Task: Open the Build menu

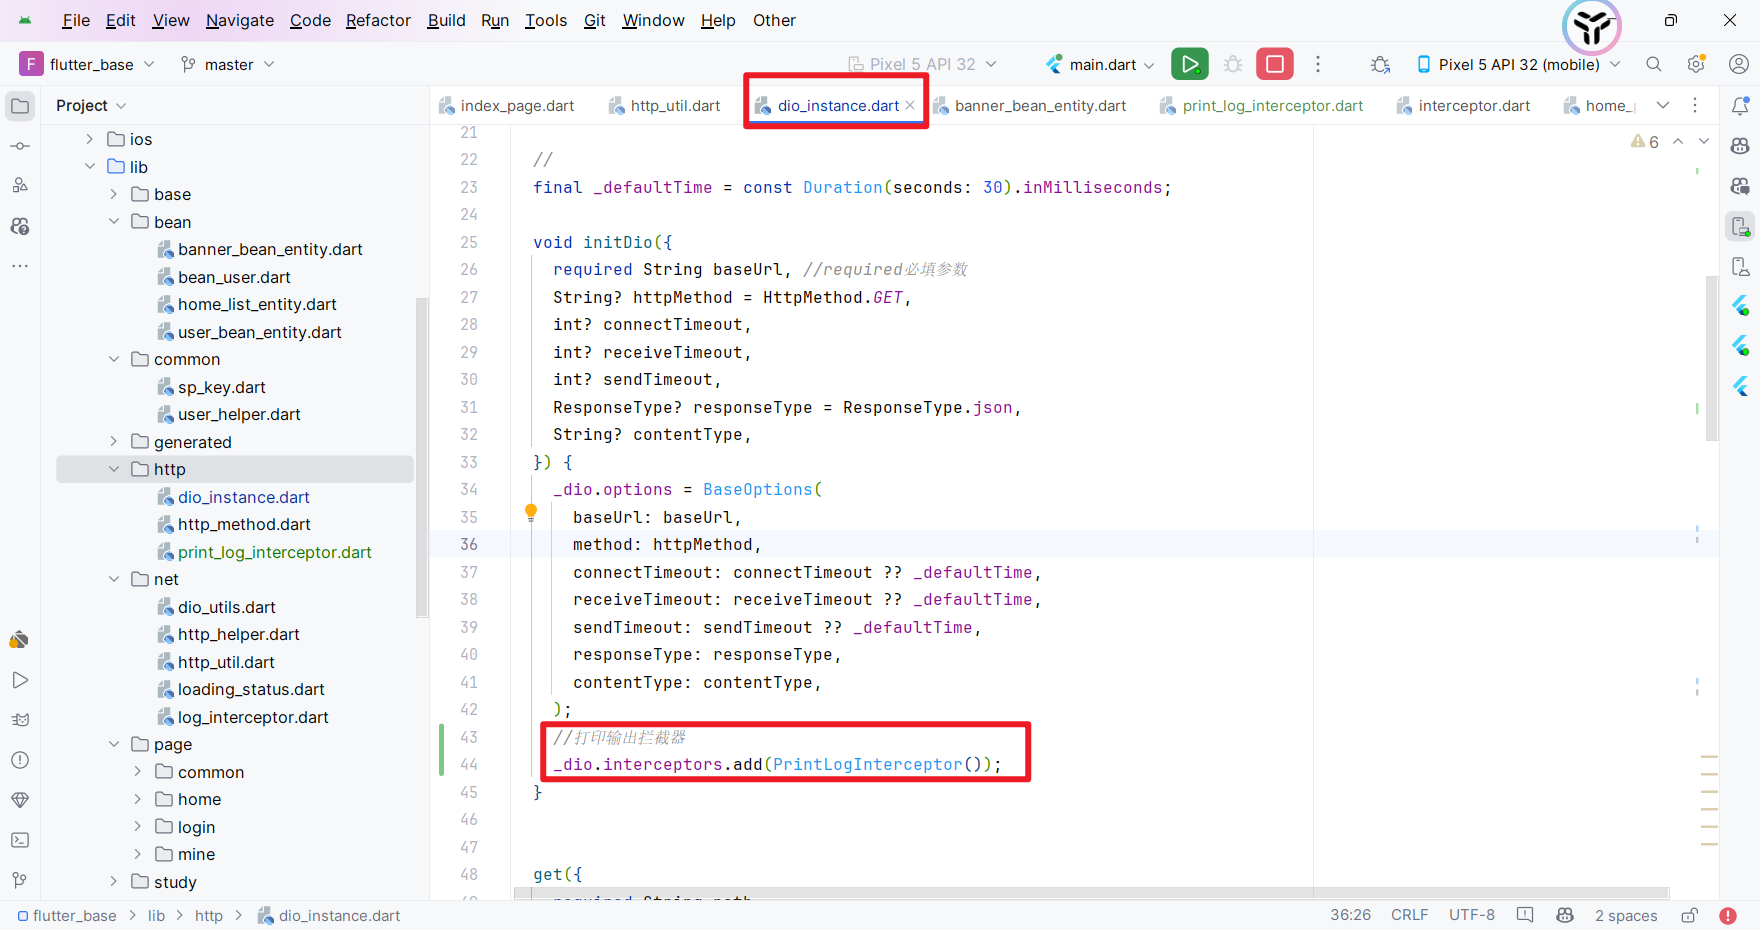Action: tap(446, 20)
